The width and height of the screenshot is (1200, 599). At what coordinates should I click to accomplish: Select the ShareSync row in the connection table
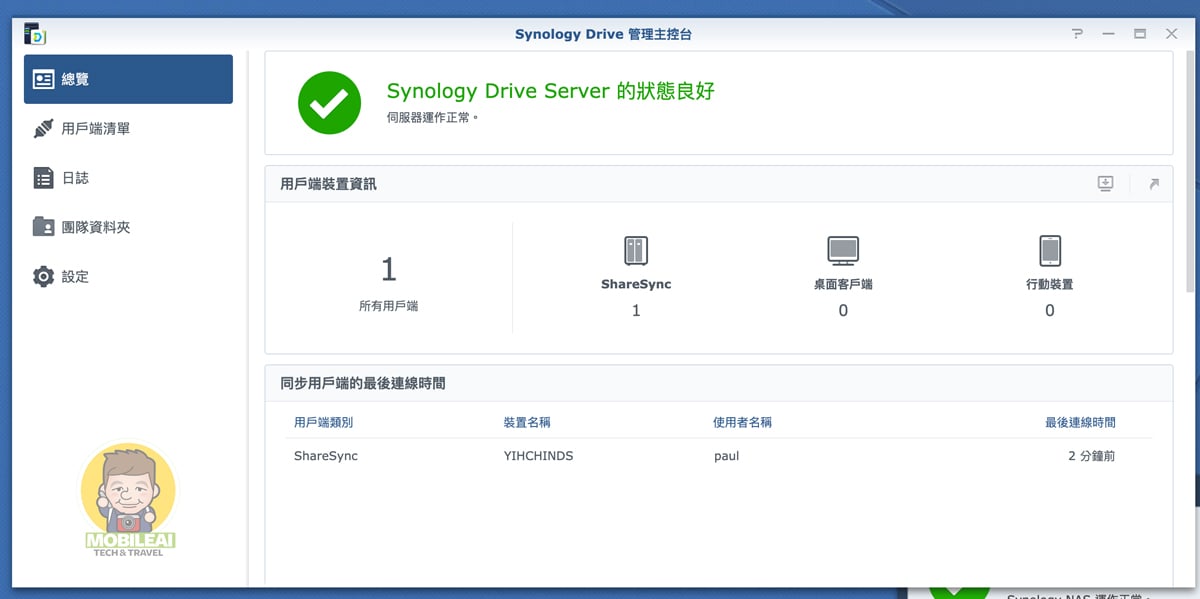718,456
